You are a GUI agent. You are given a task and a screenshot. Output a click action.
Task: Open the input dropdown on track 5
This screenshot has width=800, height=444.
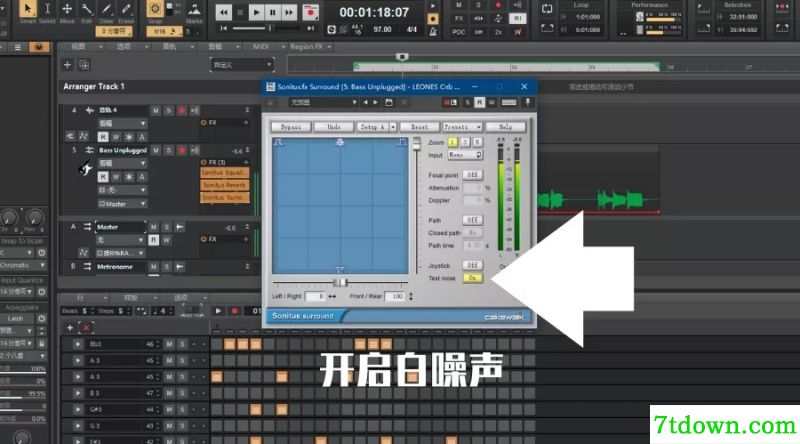(122, 190)
